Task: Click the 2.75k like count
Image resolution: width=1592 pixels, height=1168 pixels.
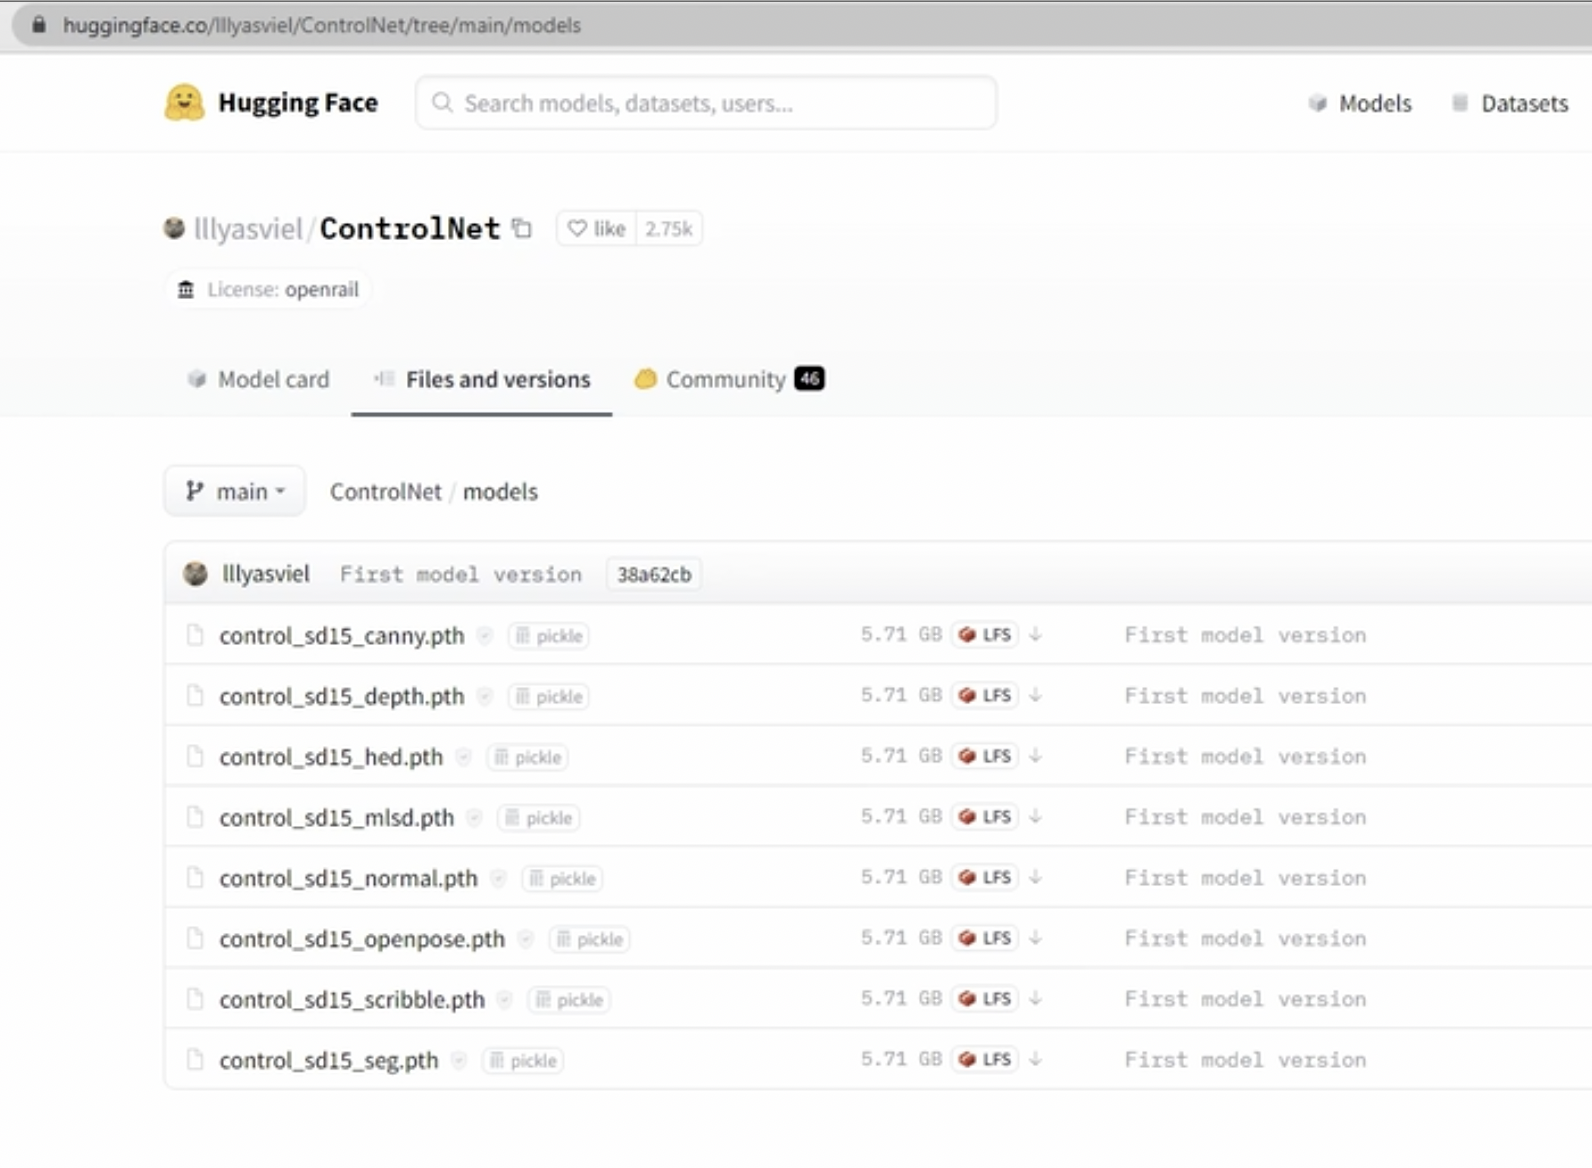Action: coord(669,229)
